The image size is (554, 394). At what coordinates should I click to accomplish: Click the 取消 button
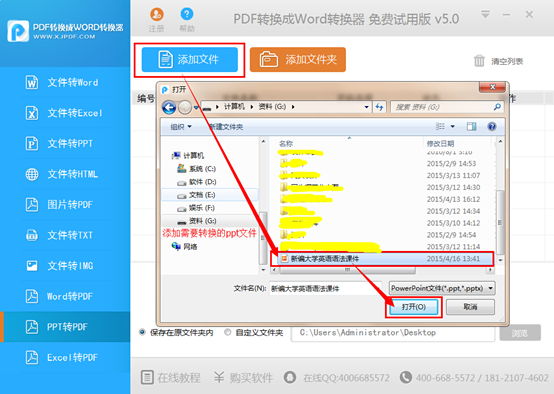[470, 307]
